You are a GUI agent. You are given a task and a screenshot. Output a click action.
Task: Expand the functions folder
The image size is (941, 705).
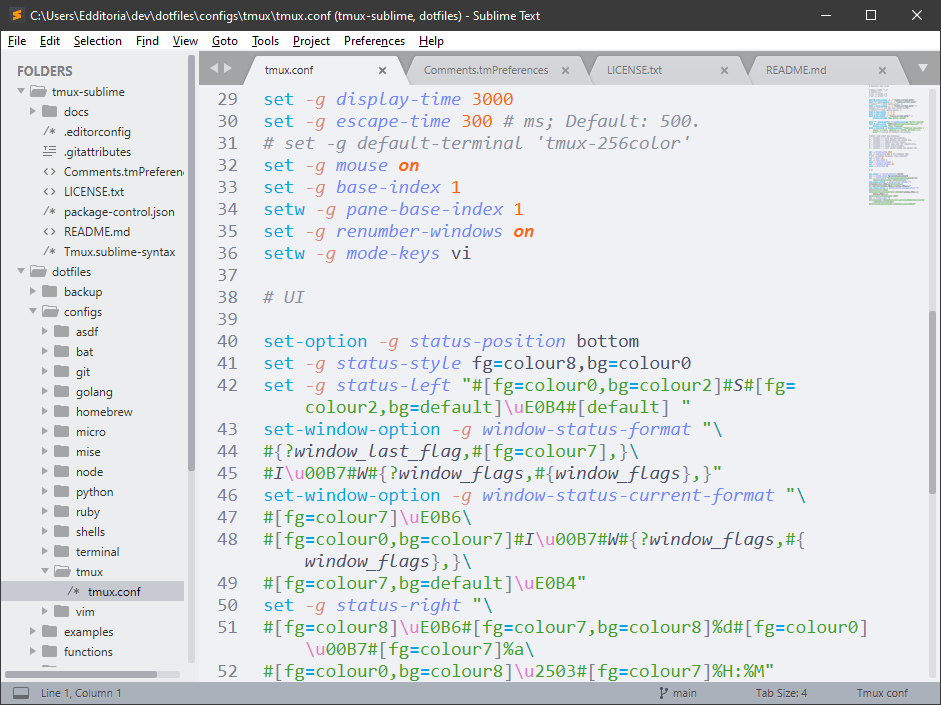(x=33, y=652)
